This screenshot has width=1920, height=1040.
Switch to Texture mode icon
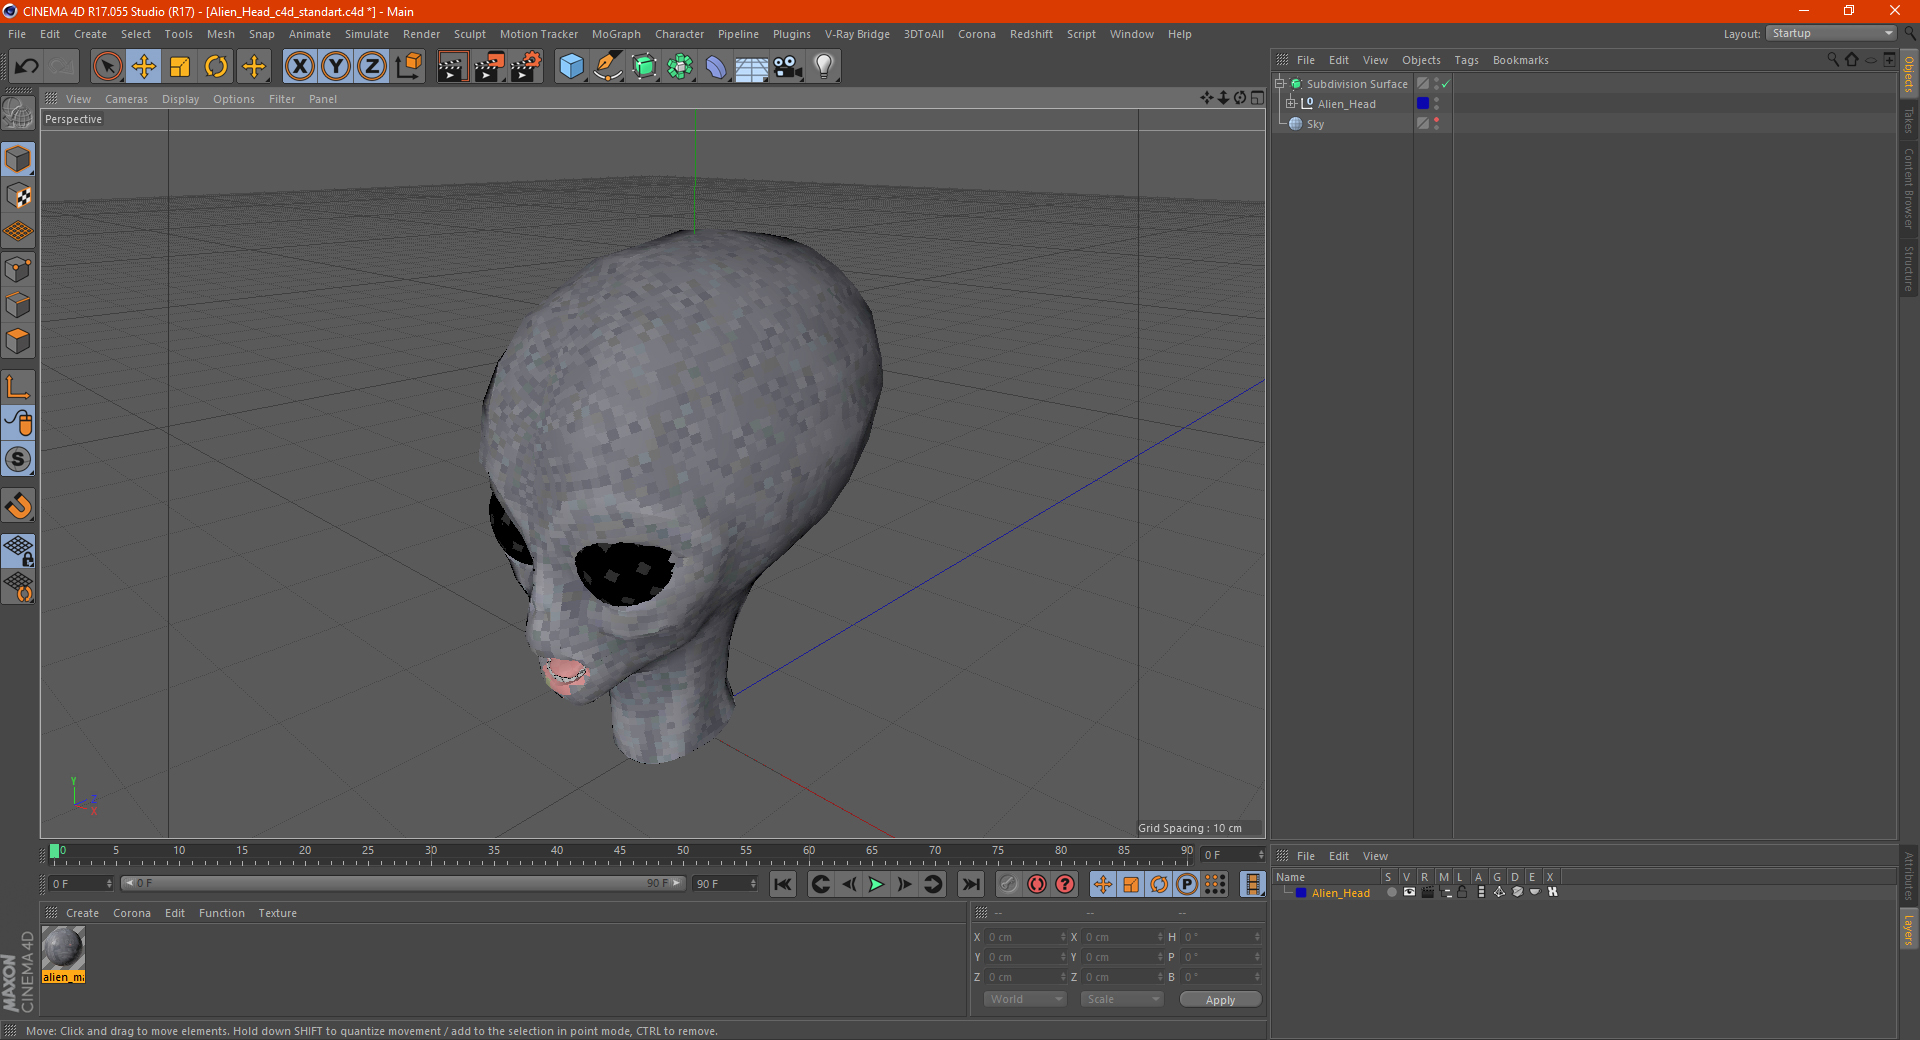coord(18,196)
